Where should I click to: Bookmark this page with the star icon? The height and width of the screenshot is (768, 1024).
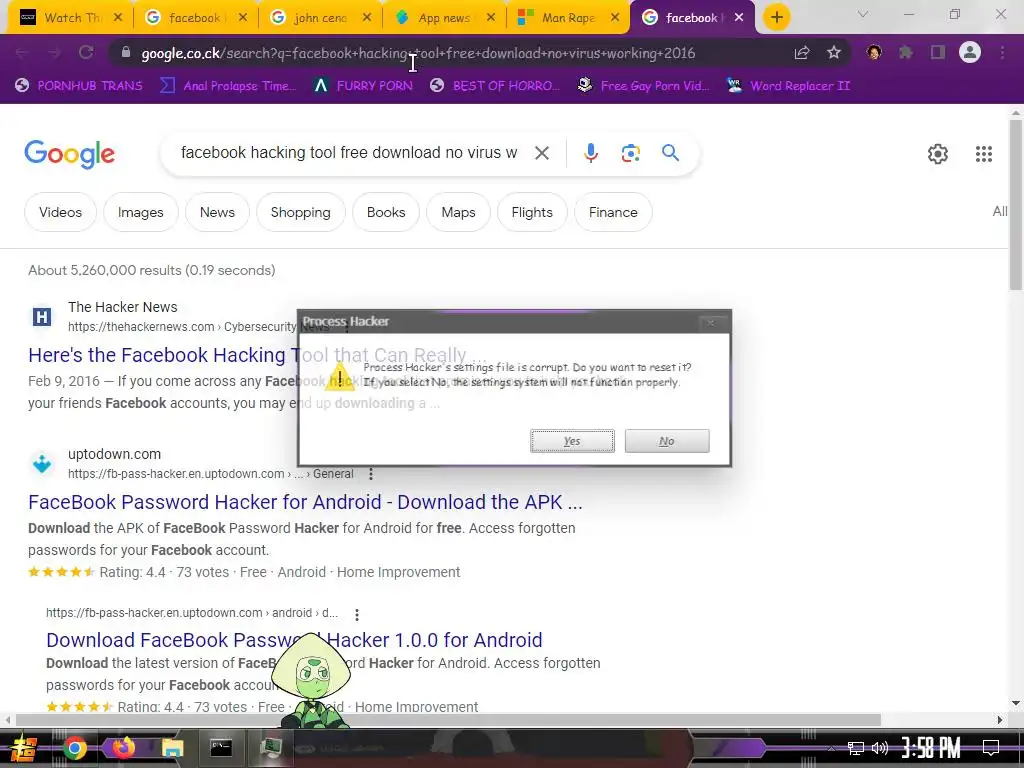click(834, 53)
